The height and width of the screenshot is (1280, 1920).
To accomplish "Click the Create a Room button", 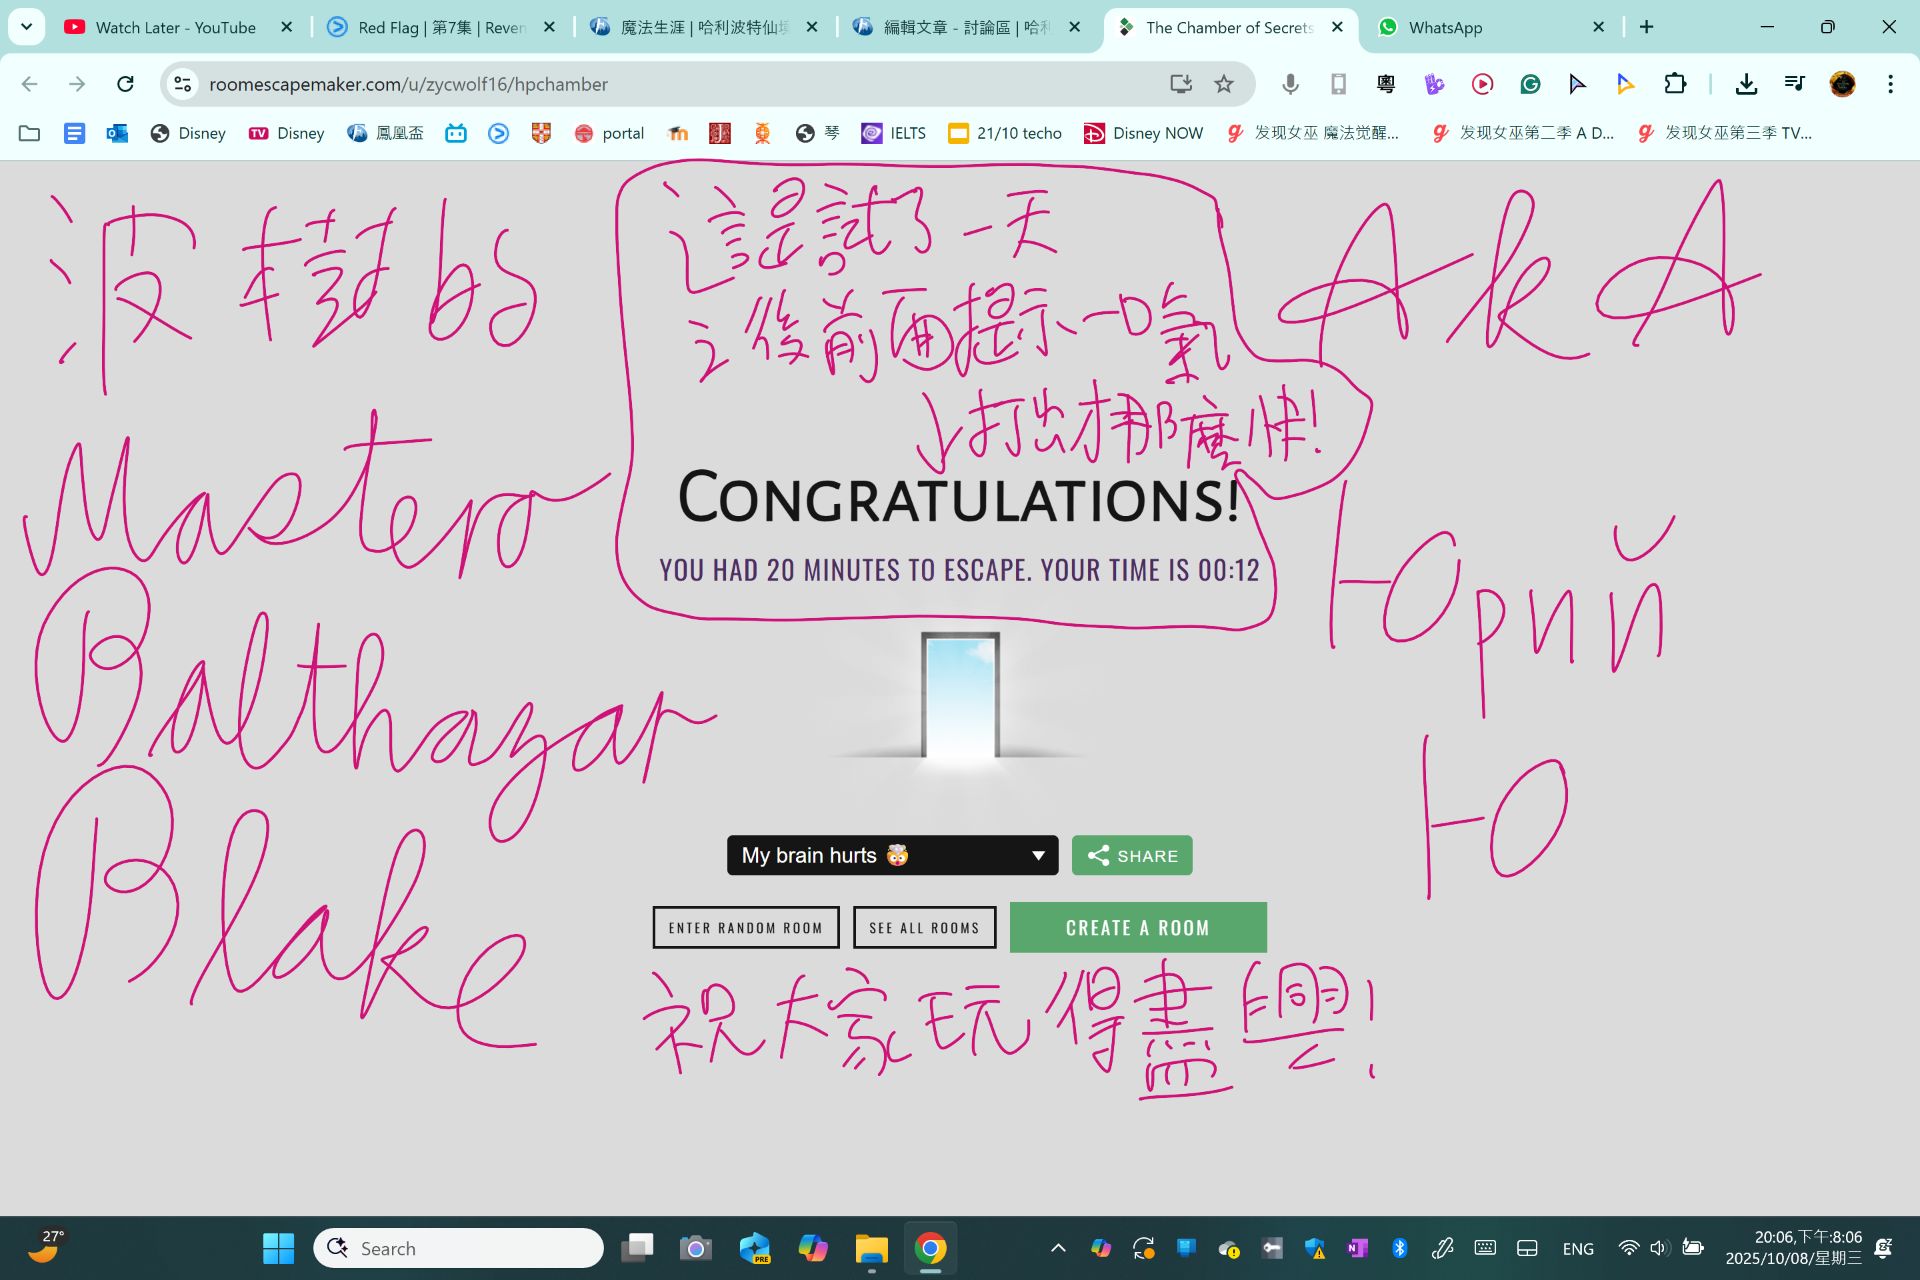I will 1137,927.
